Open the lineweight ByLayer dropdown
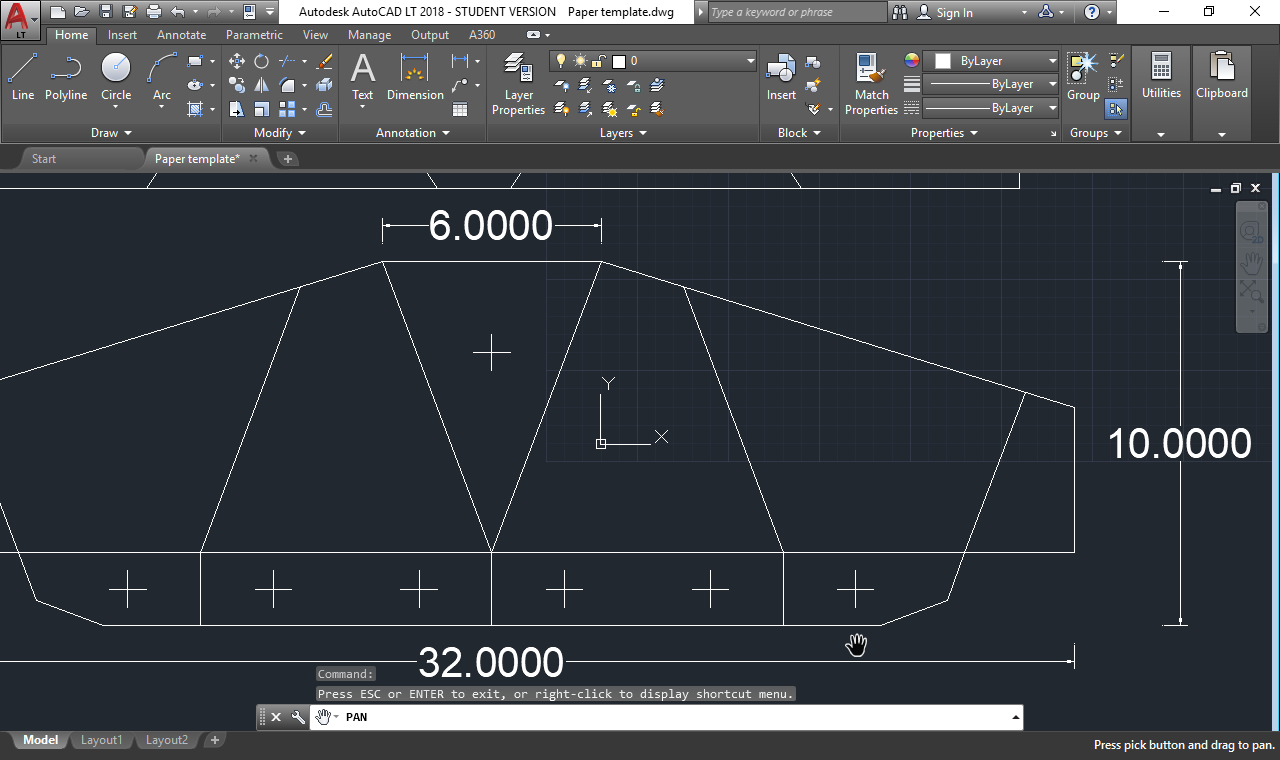The width and height of the screenshot is (1280, 760). click(991, 84)
